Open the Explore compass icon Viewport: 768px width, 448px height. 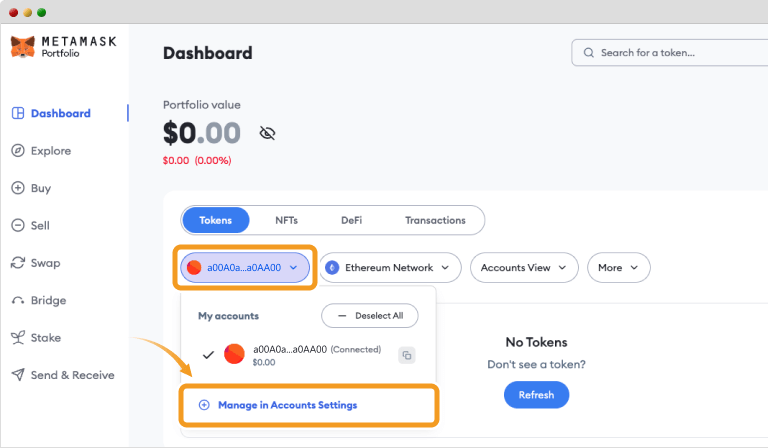18,150
